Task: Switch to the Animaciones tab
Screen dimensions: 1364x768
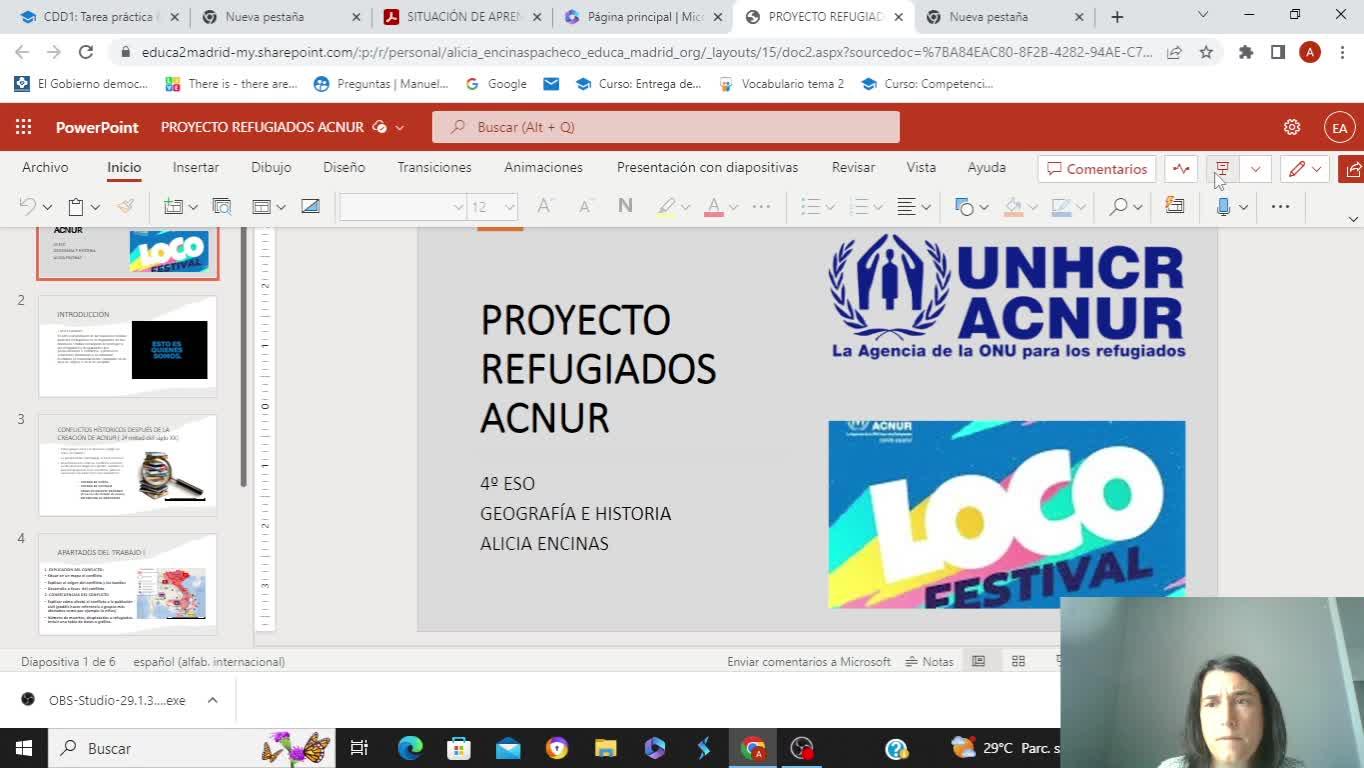Action: click(x=543, y=167)
